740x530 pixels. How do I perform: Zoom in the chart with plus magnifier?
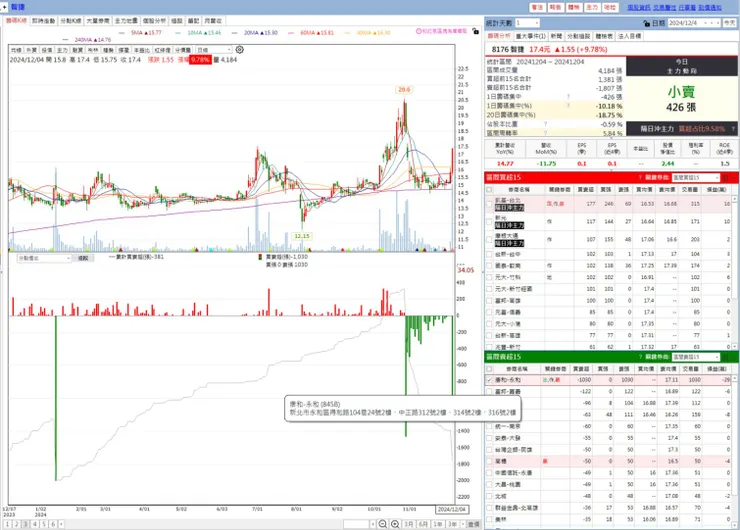click(395, 524)
